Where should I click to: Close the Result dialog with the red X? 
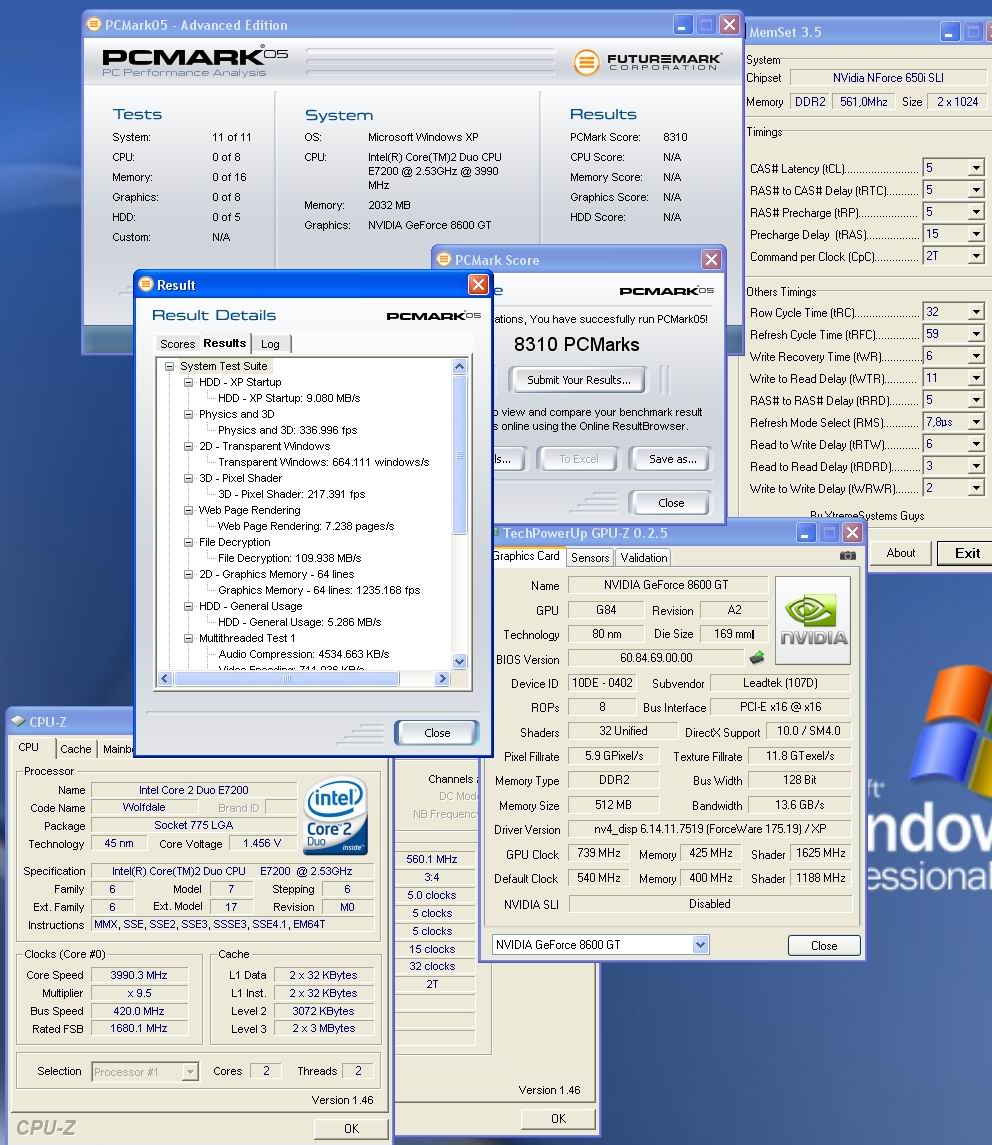pyautogui.click(x=478, y=284)
